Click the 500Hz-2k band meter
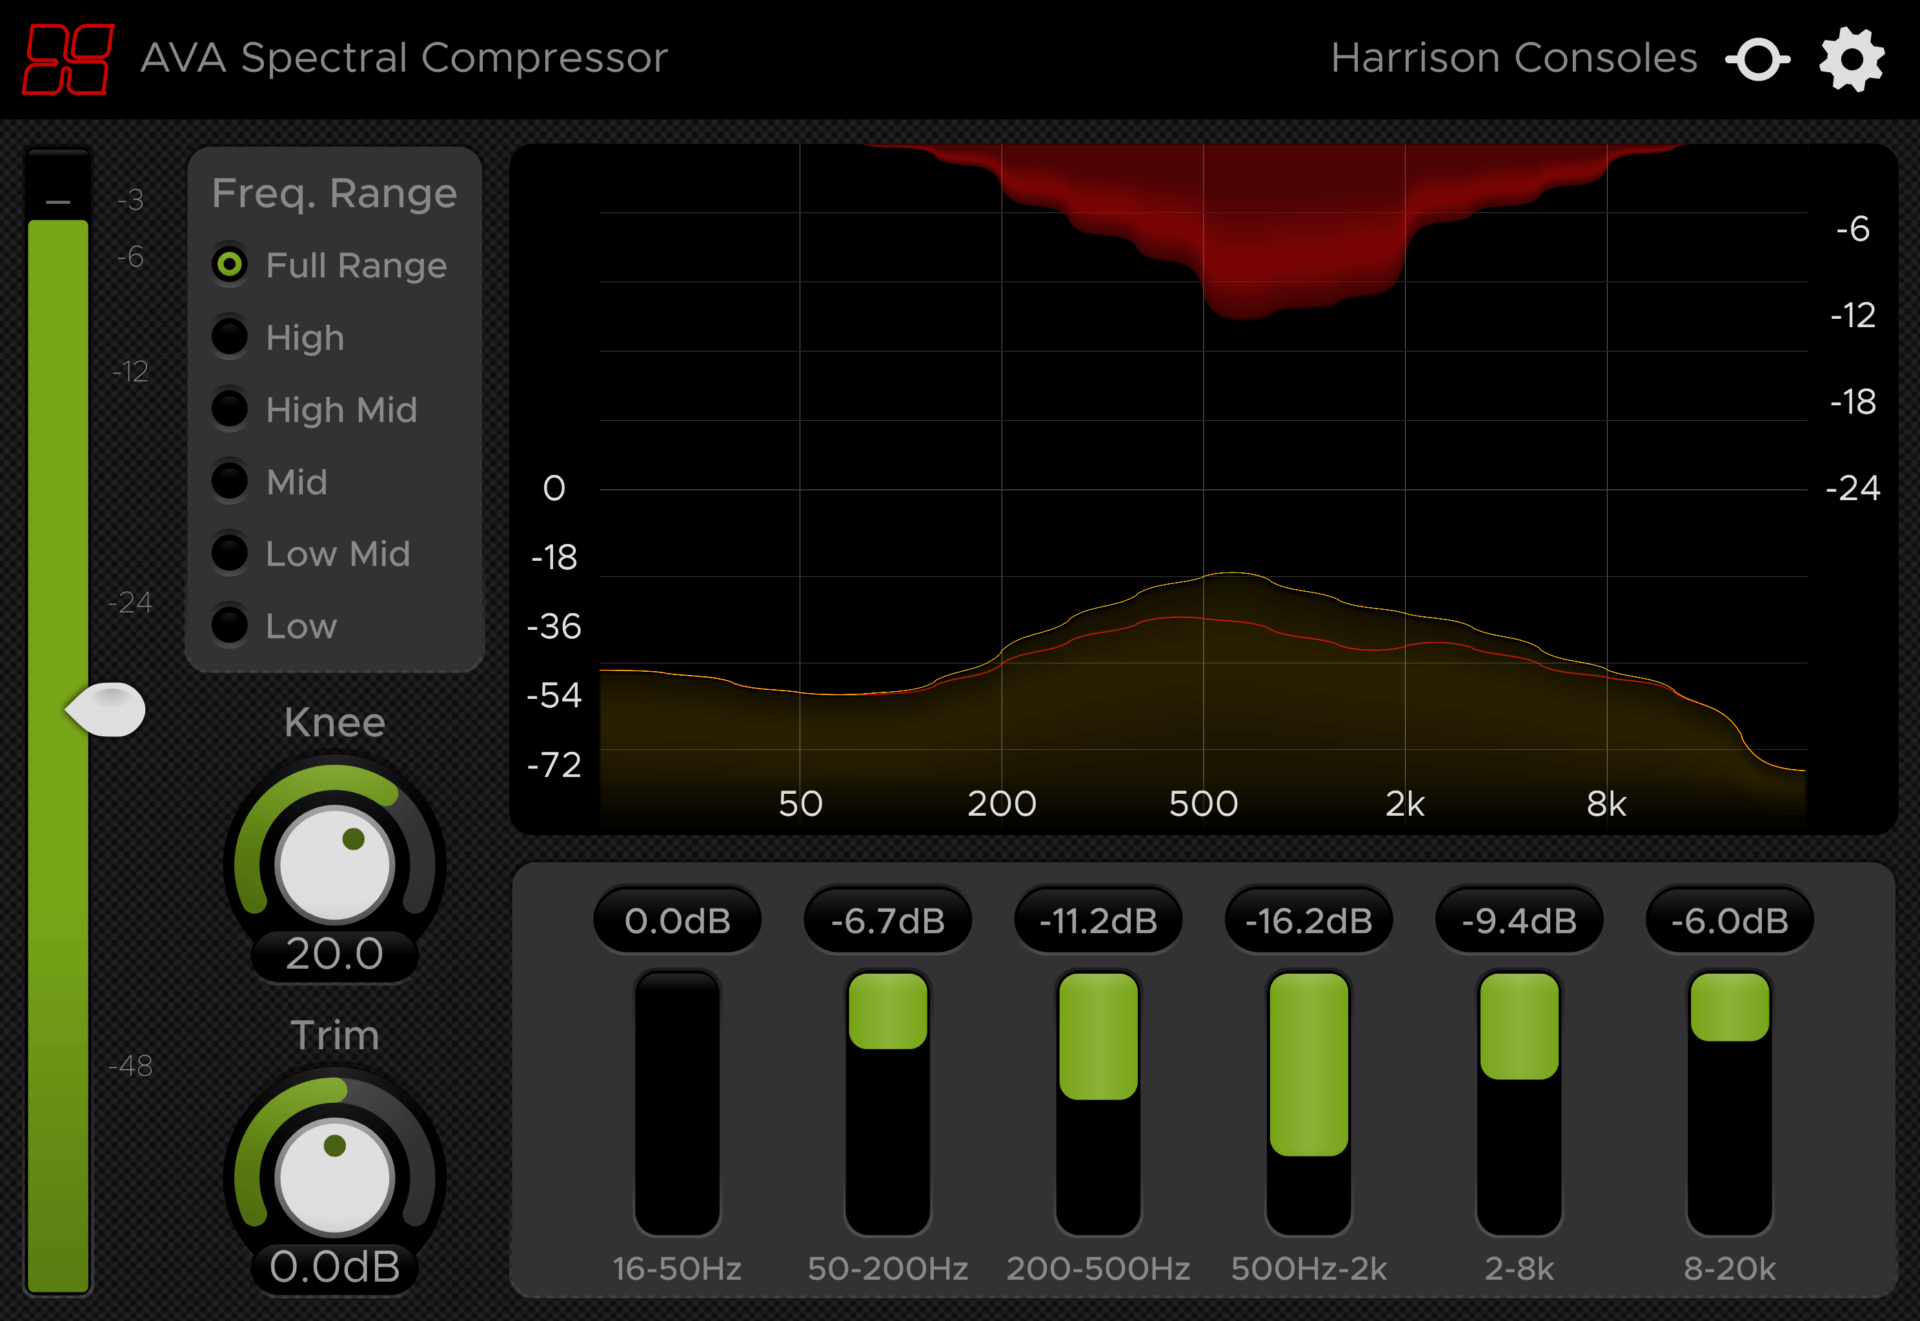Screen dimensions: 1920x1321 tap(1308, 1064)
